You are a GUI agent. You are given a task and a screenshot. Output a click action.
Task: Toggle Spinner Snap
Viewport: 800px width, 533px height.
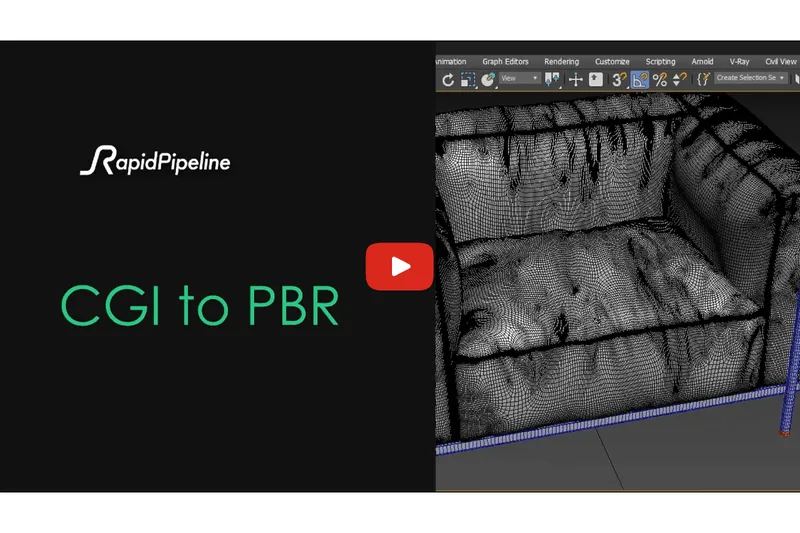(680, 79)
